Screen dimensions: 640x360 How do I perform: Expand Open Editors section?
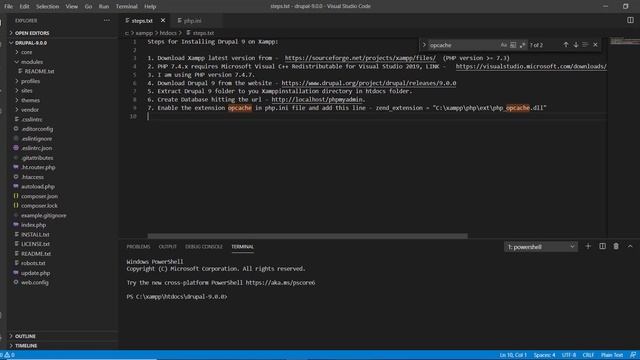pyautogui.click(x=32, y=33)
